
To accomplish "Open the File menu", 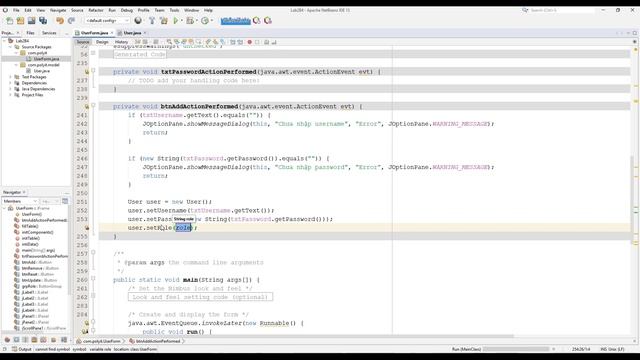I will (x=16, y=10).
